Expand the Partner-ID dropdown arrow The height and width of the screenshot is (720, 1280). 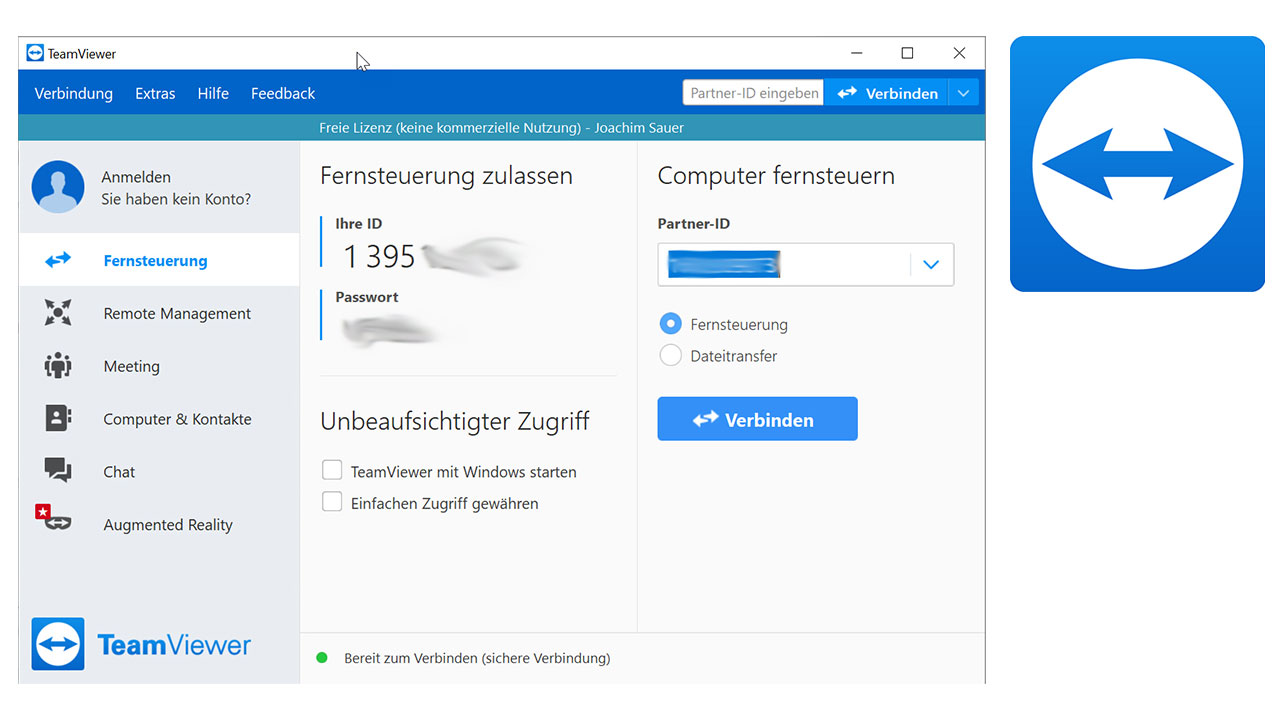point(931,265)
